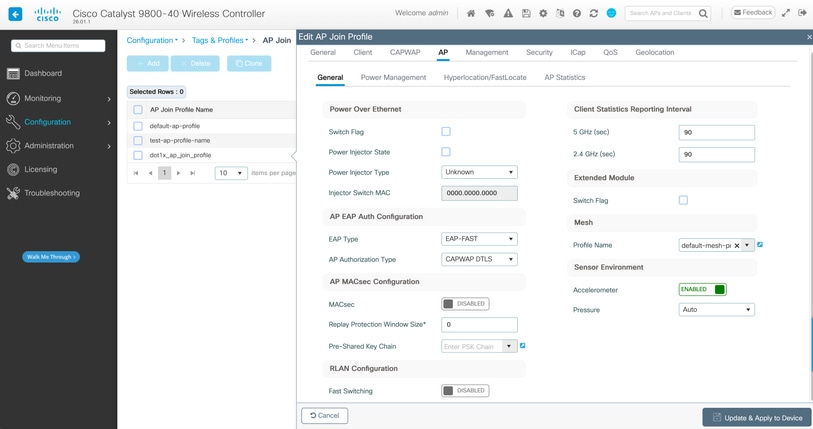
Task: Open the Power Management sub-tab
Action: pyautogui.click(x=394, y=77)
